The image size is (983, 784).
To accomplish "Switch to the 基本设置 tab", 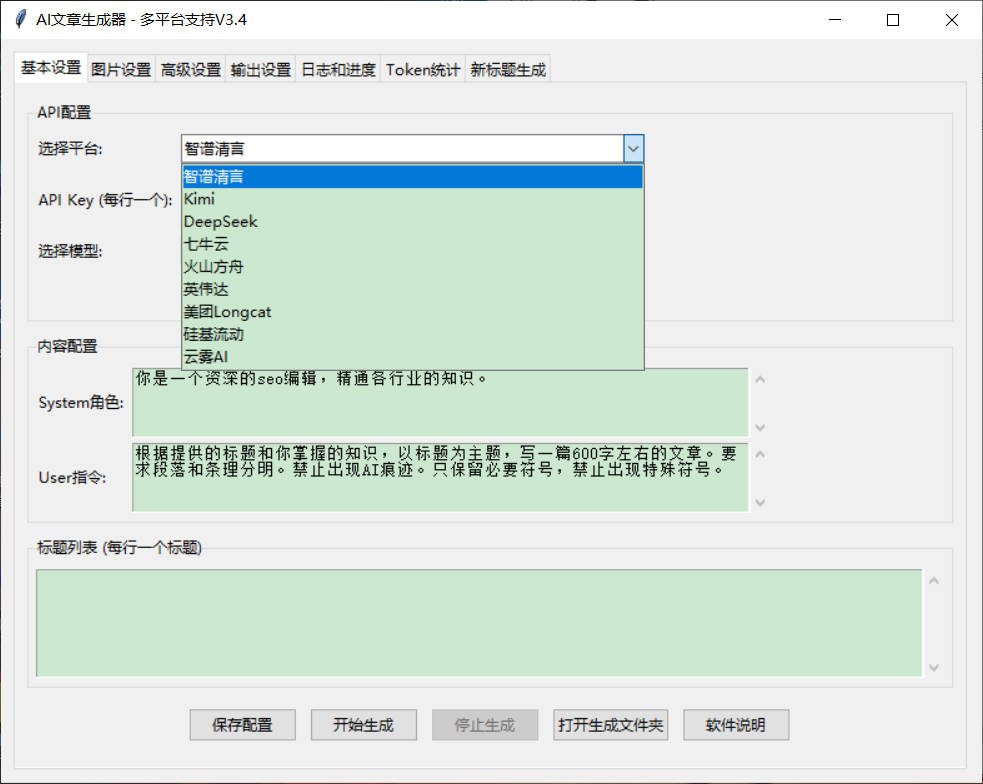I will pyautogui.click(x=51, y=68).
